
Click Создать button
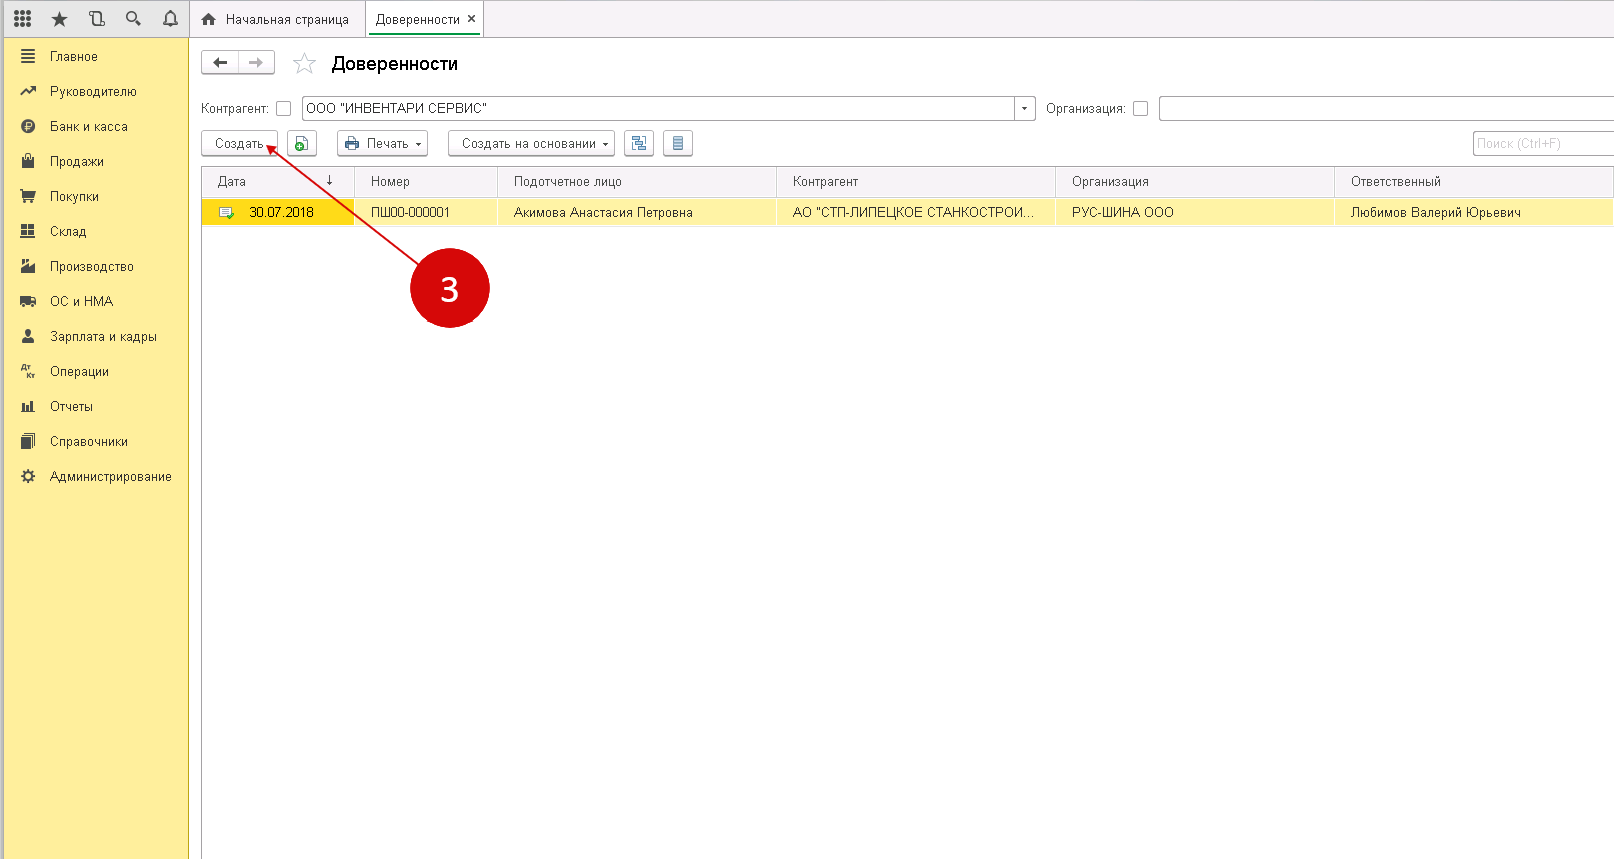click(239, 144)
